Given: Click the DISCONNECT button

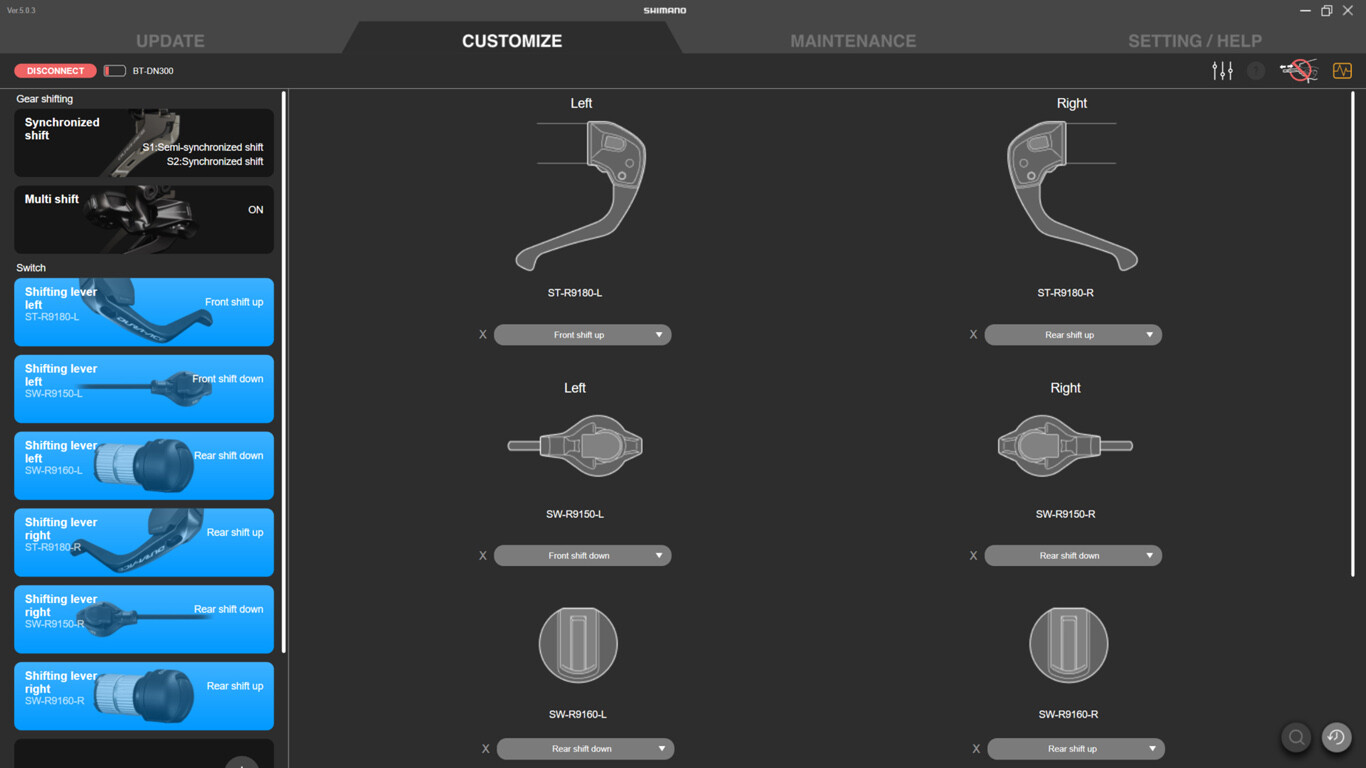Looking at the screenshot, I should (55, 71).
